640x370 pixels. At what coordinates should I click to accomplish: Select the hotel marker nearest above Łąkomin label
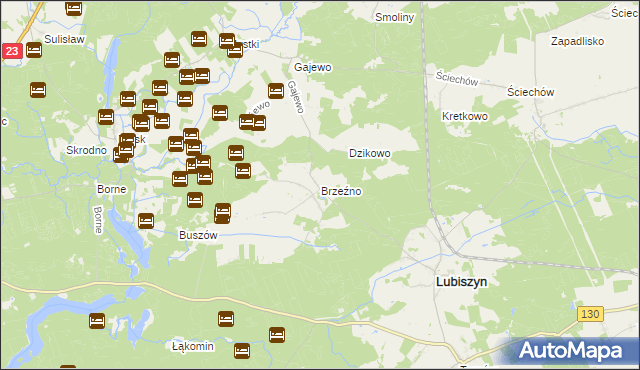point(226,319)
